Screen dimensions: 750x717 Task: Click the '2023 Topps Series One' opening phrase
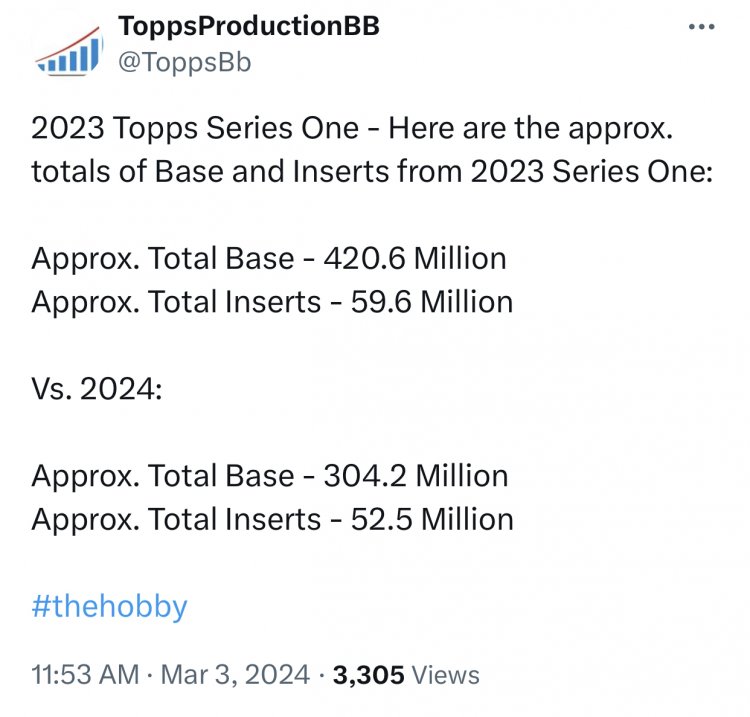pos(195,128)
